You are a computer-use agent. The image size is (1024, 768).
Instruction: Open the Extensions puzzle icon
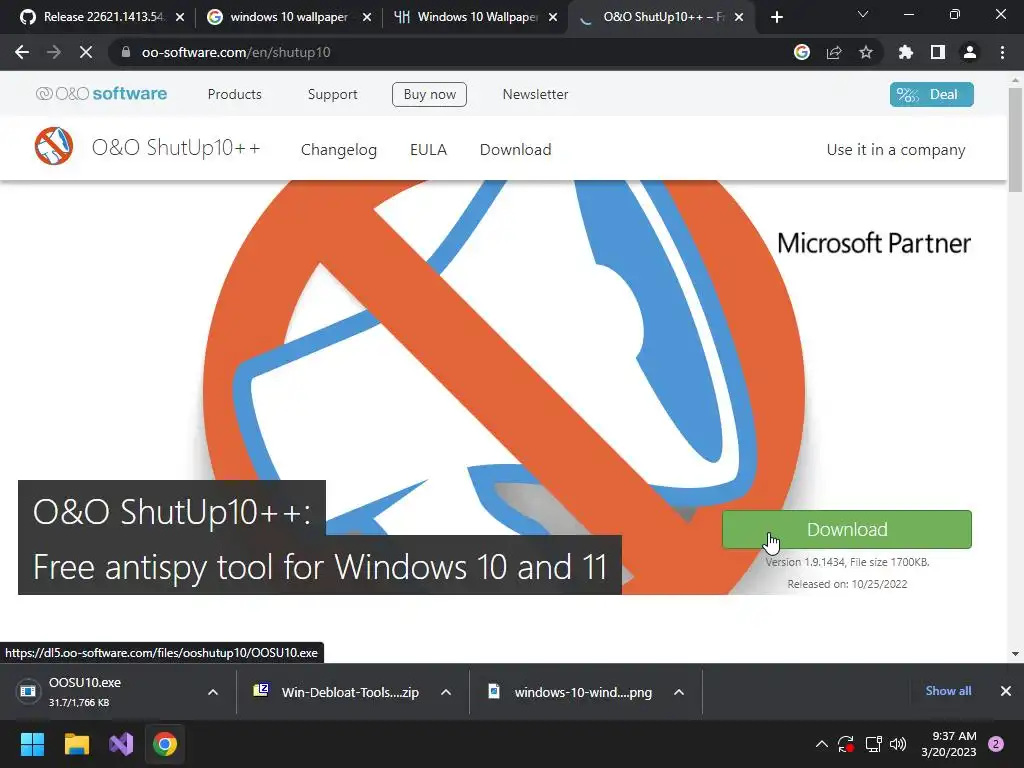point(906,52)
